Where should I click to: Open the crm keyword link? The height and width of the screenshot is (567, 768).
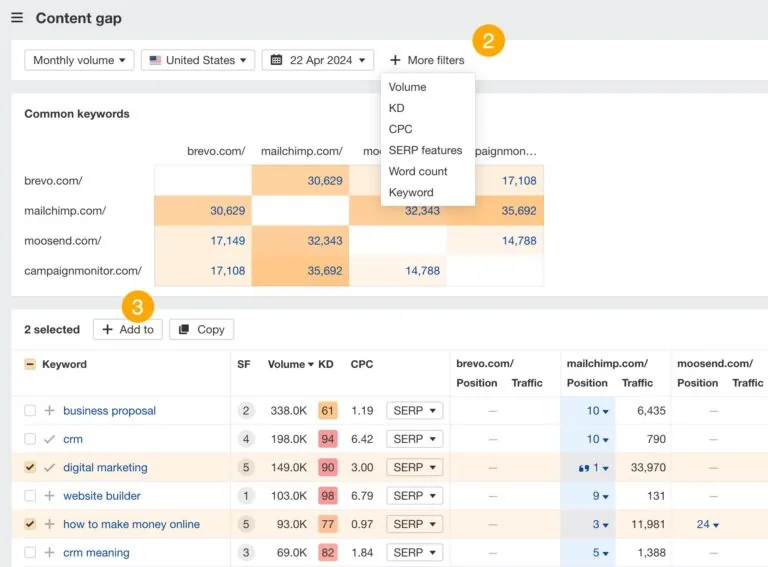coord(73,439)
